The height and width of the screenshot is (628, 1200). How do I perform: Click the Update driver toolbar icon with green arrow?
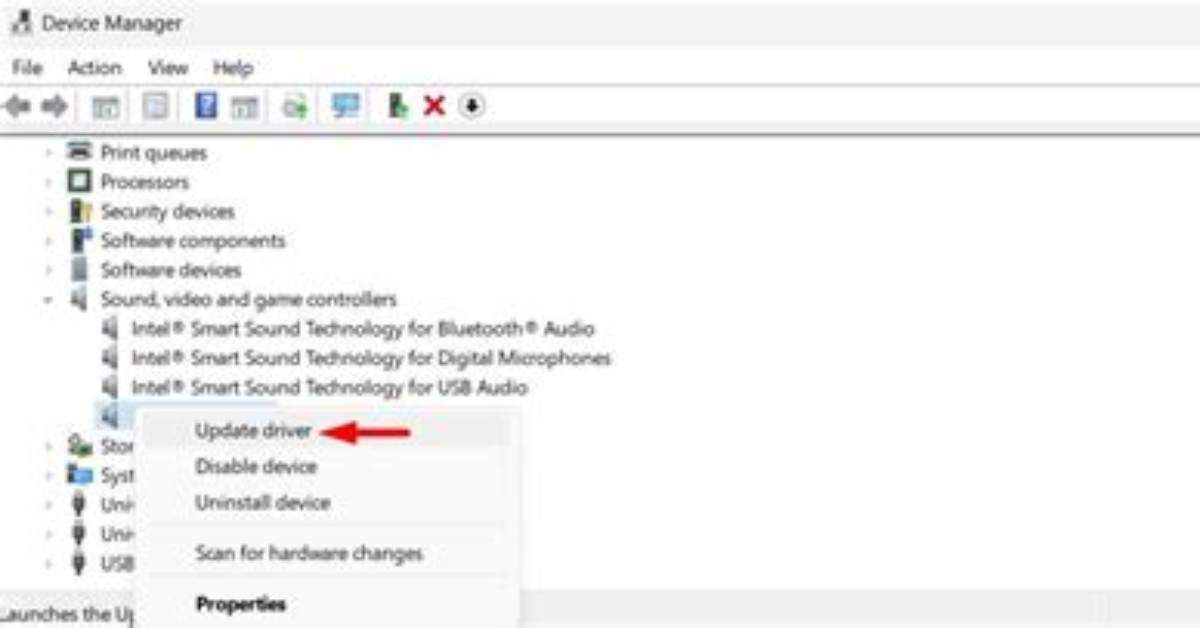click(x=294, y=106)
